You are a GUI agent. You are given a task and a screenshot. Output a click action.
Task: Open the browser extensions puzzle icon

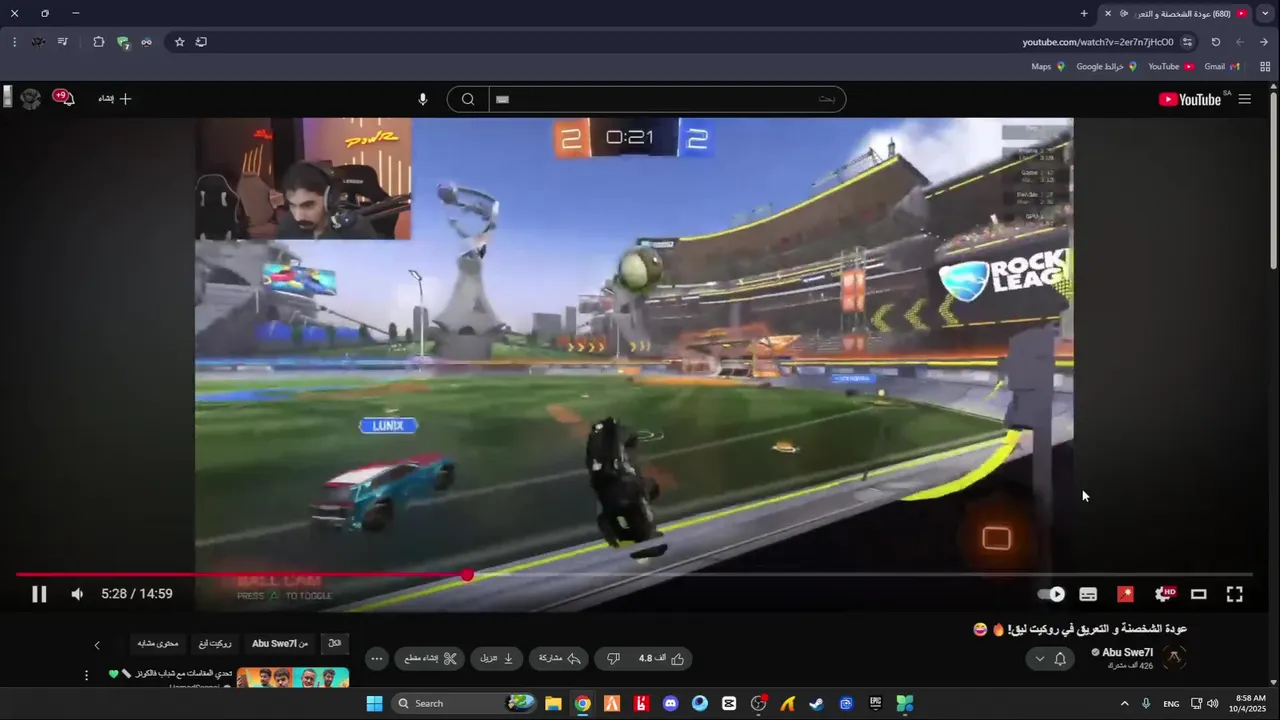click(98, 42)
